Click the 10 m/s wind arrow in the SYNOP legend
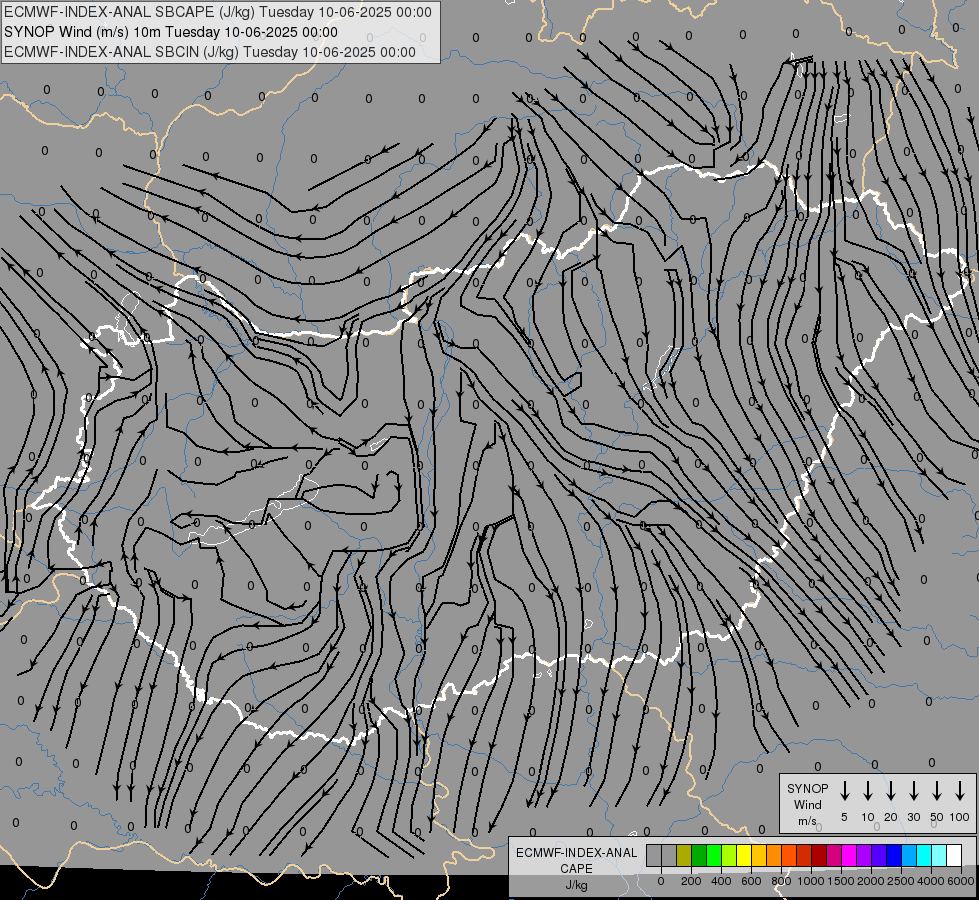The height and width of the screenshot is (900, 979). click(x=867, y=791)
